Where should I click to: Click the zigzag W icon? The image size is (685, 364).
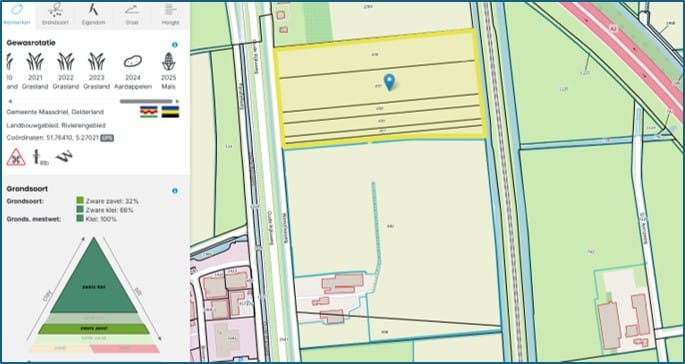coord(64,156)
